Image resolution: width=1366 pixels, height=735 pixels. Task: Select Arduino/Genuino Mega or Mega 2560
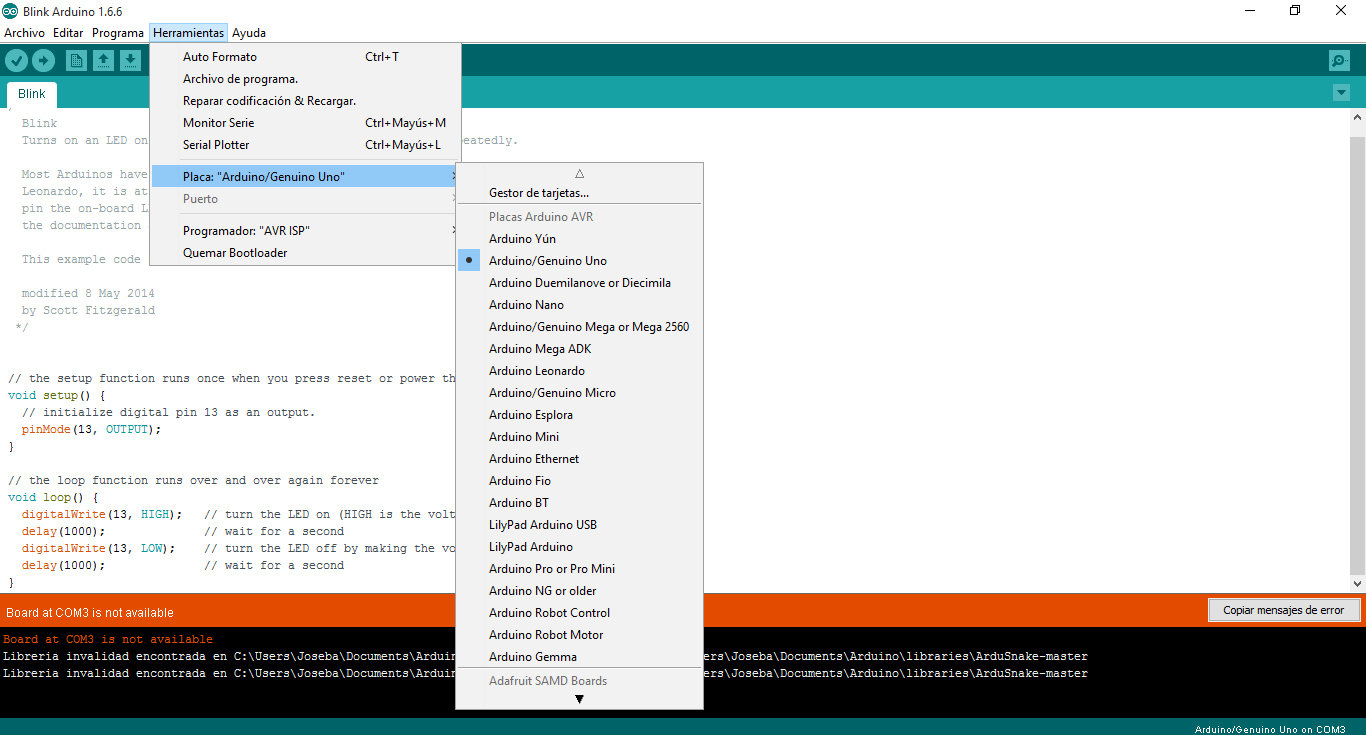(x=579, y=327)
